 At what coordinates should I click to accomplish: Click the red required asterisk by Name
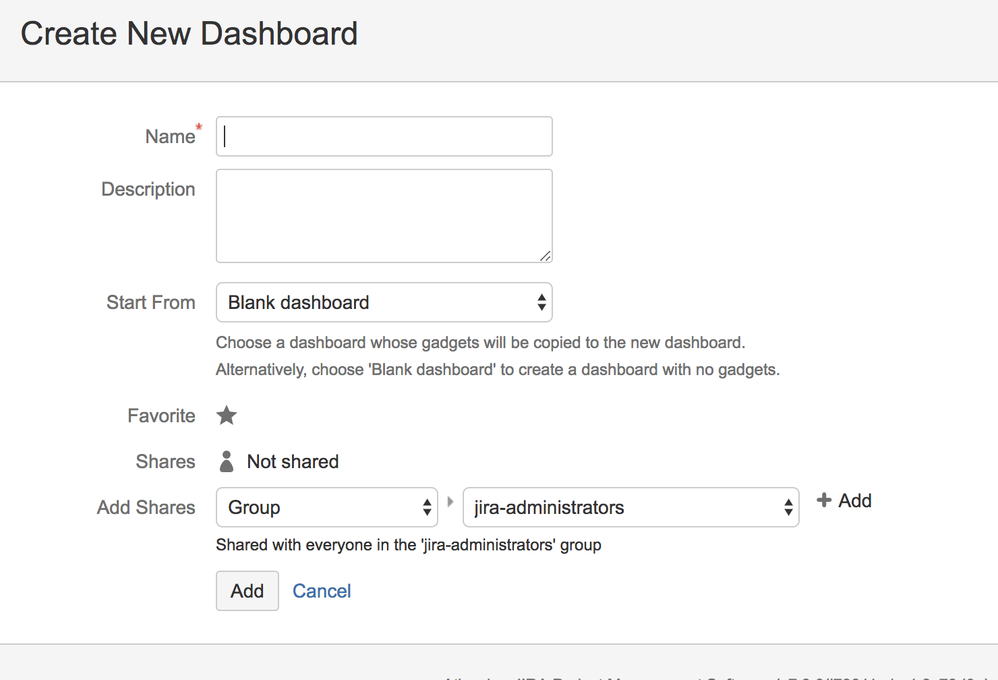[x=198, y=127]
